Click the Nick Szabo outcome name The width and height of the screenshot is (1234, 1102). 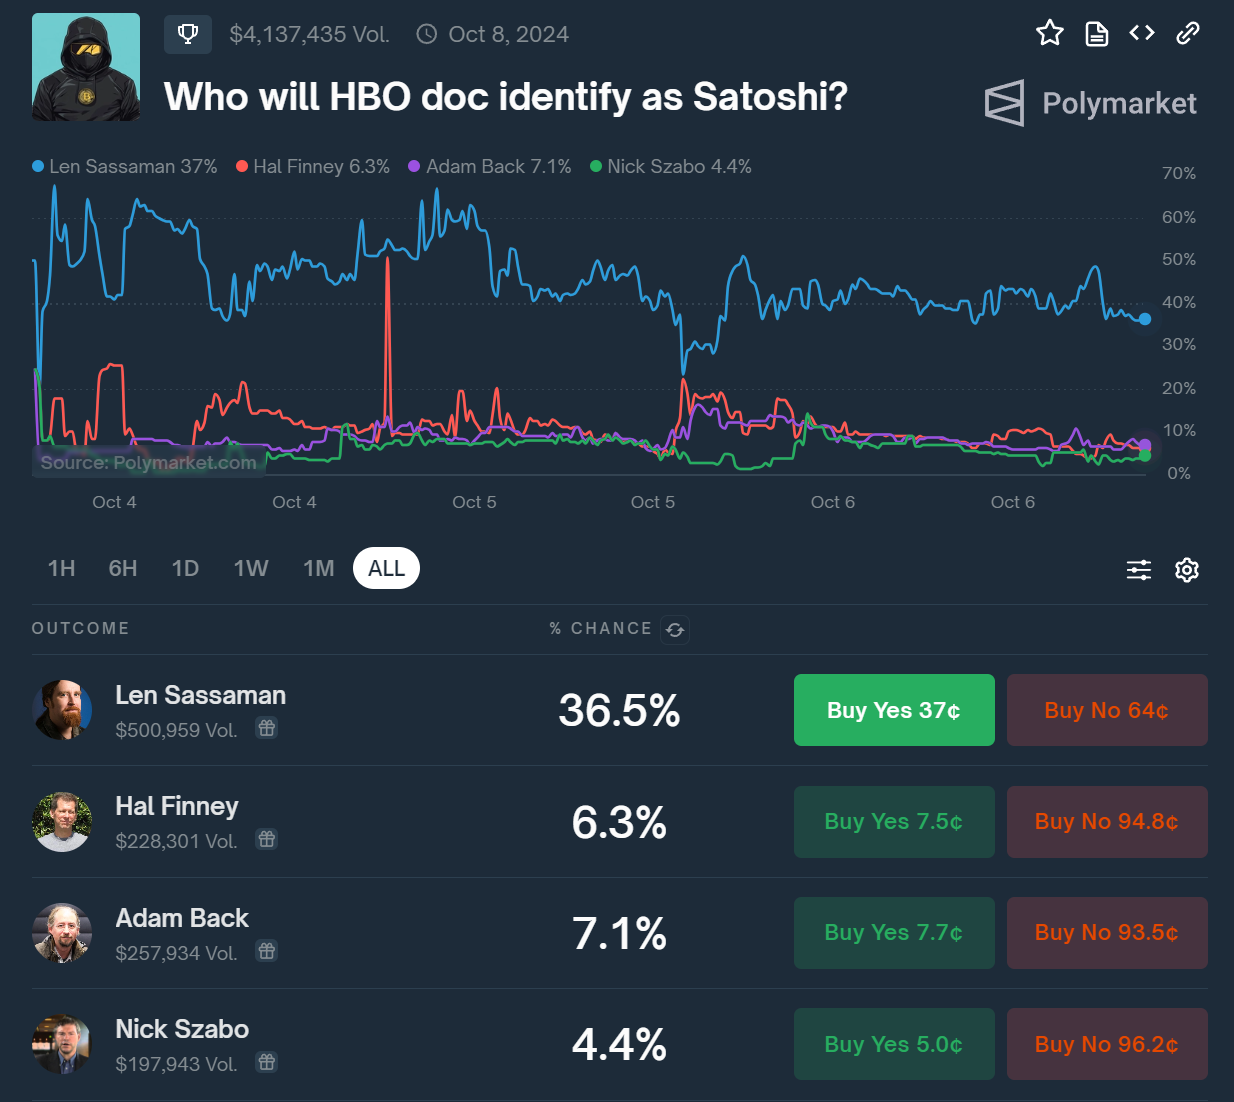[x=182, y=1029]
